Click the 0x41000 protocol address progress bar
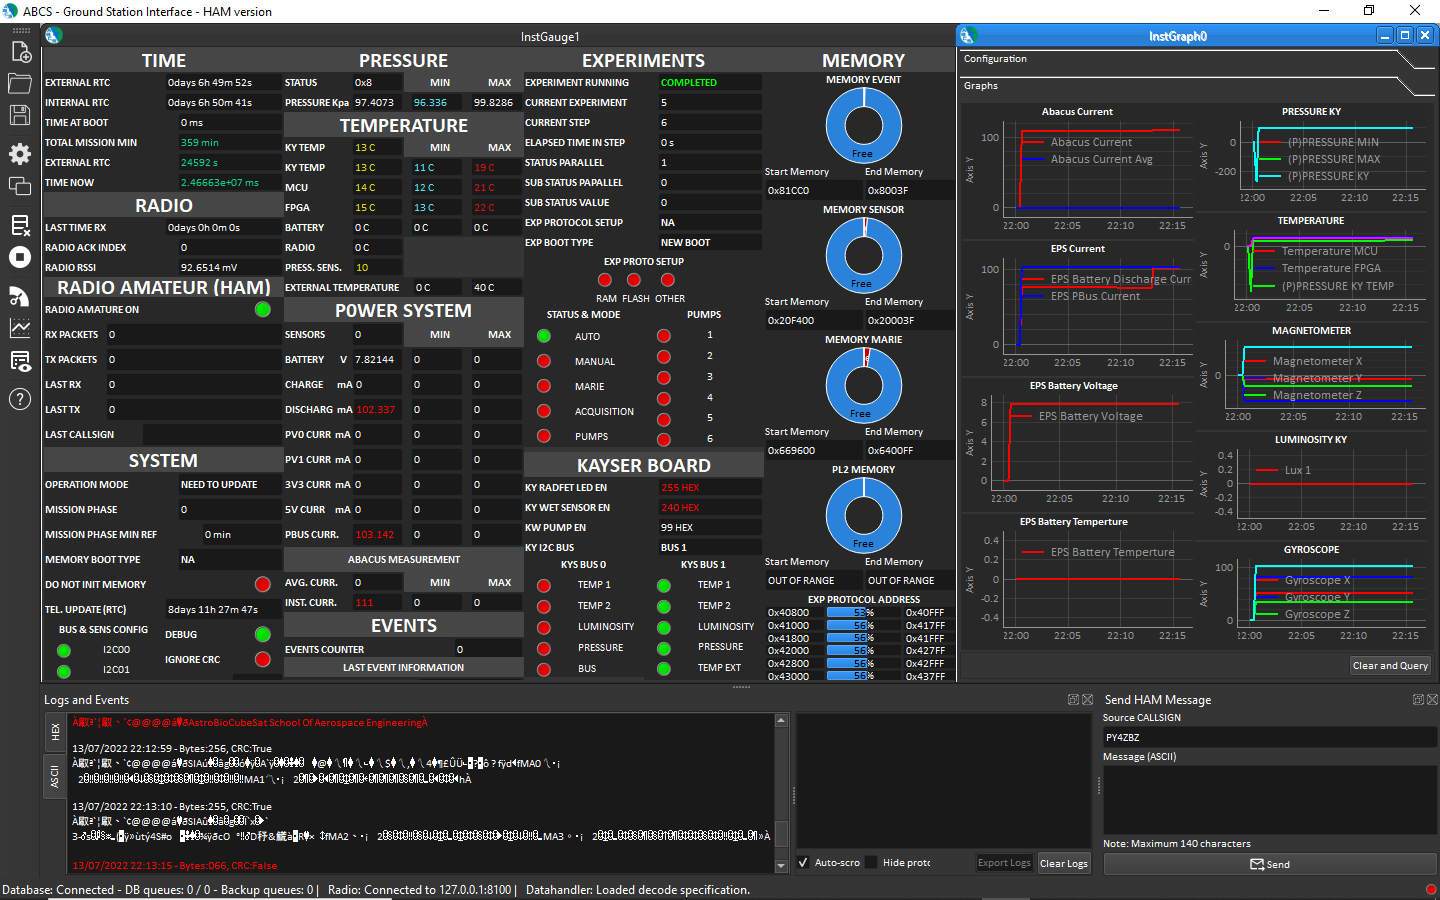1440x900 pixels. [x=851, y=625]
